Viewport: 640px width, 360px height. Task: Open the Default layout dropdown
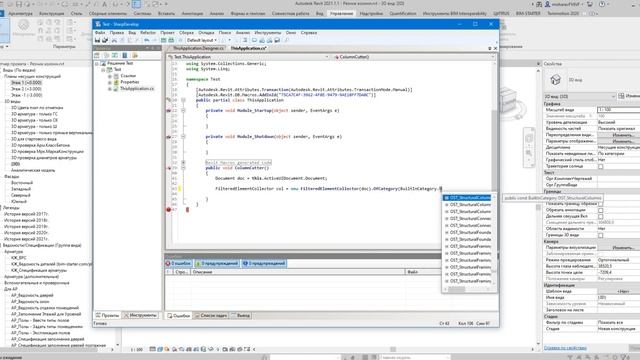[x=202, y=40]
